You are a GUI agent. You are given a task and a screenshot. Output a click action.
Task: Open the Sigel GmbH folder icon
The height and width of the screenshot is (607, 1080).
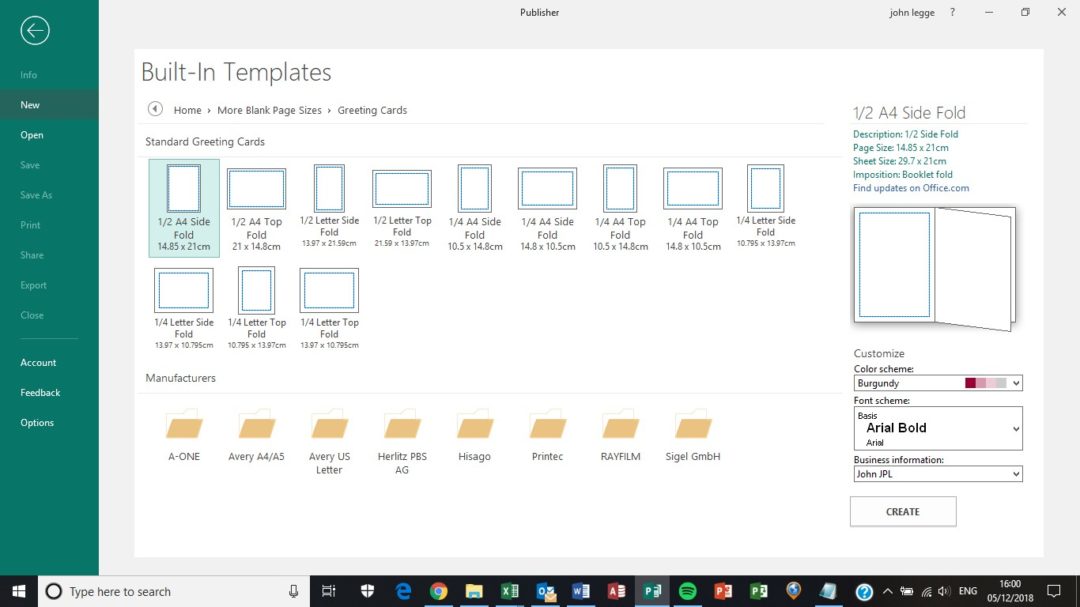[x=692, y=426]
